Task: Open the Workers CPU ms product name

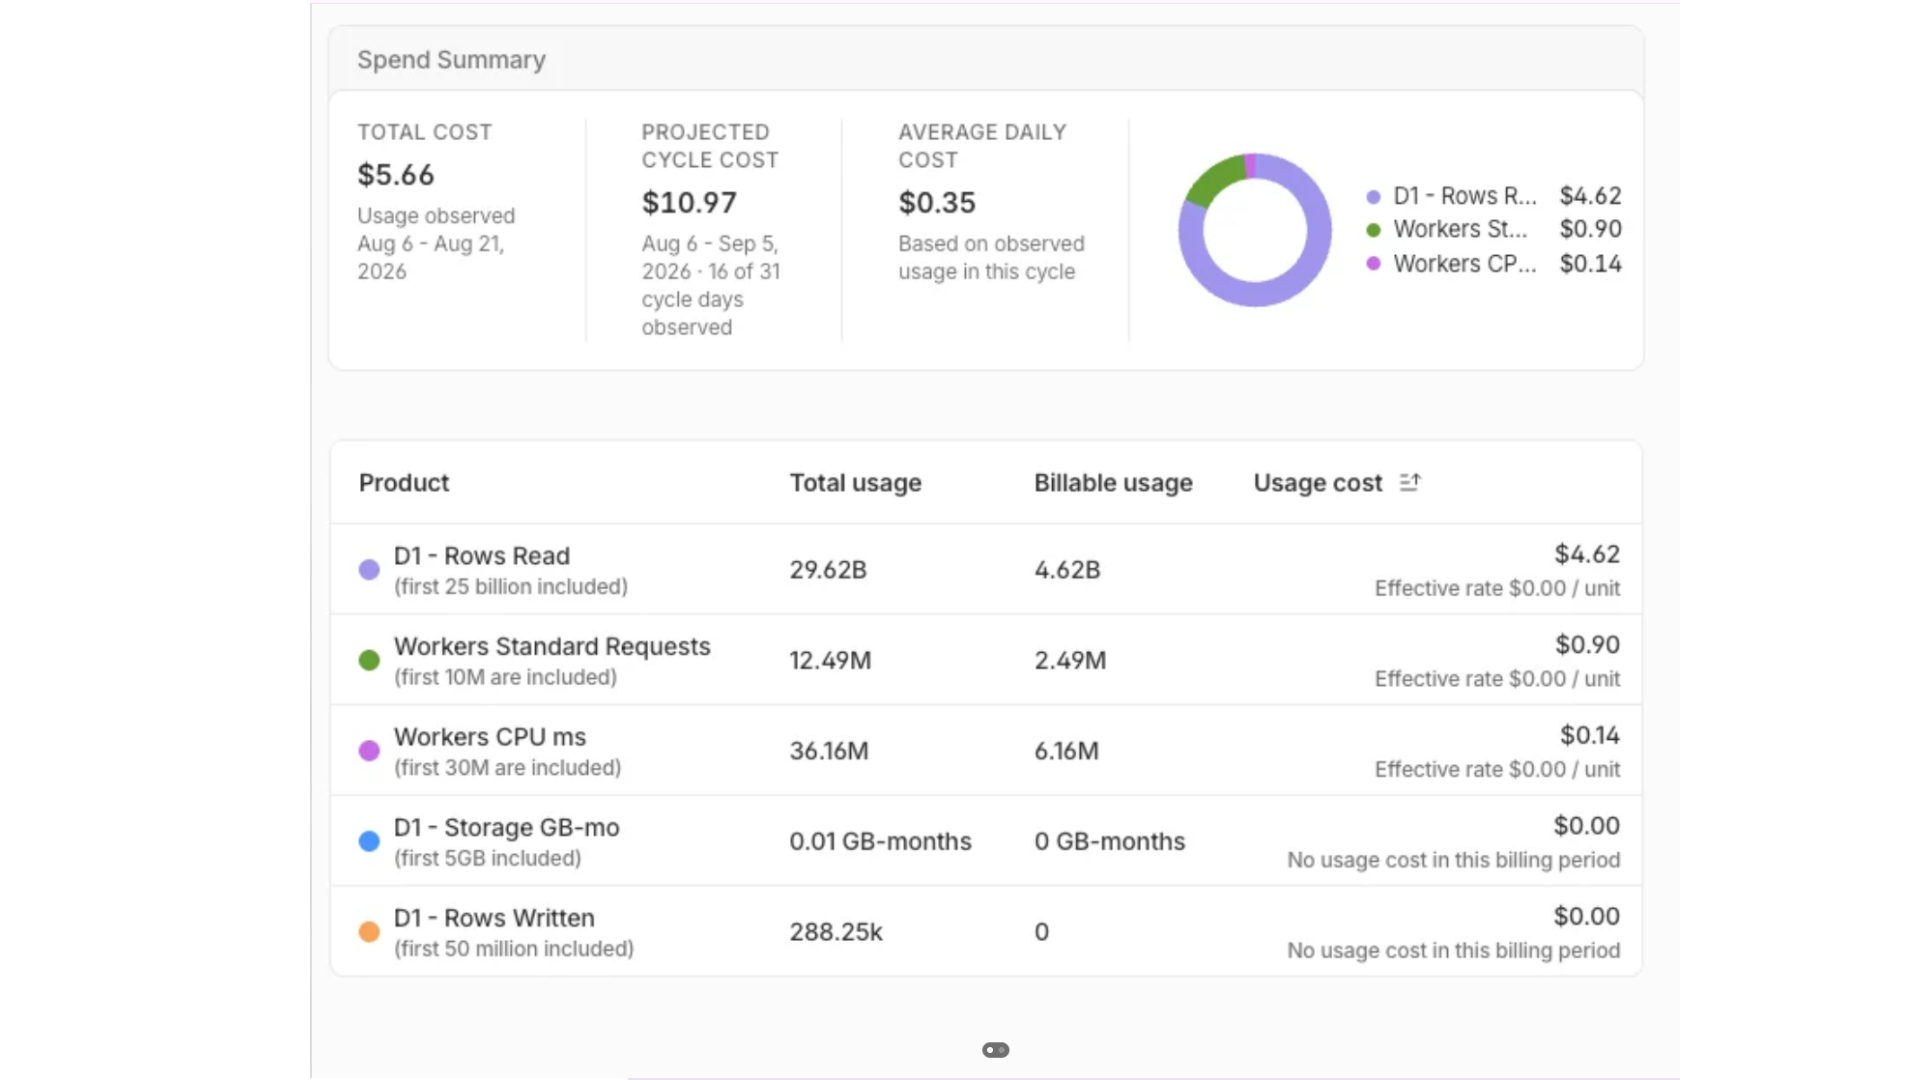Action: (490, 737)
